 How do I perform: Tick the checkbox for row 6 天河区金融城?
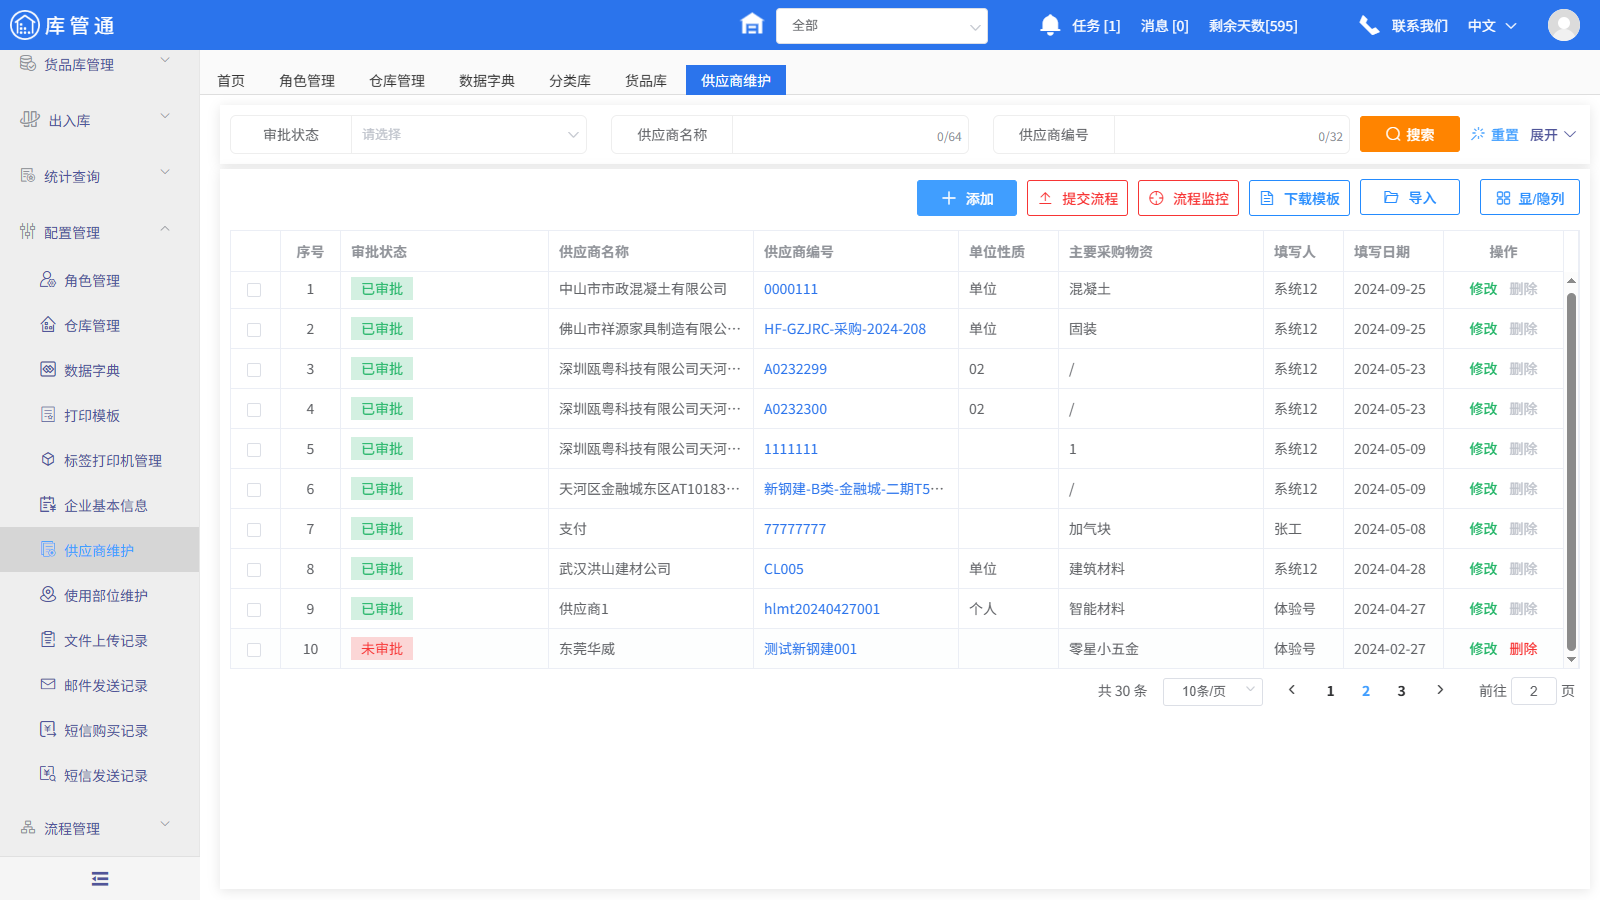coord(254,490)
